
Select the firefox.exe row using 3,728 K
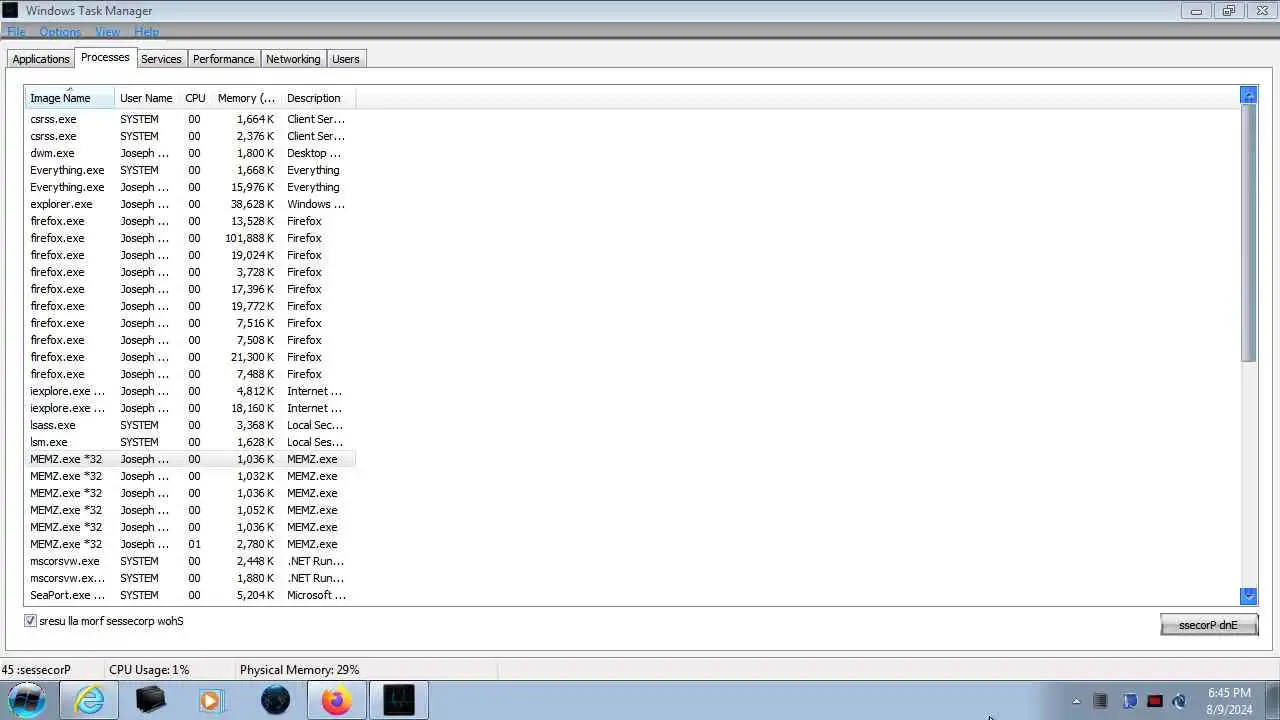pos(190,272)
